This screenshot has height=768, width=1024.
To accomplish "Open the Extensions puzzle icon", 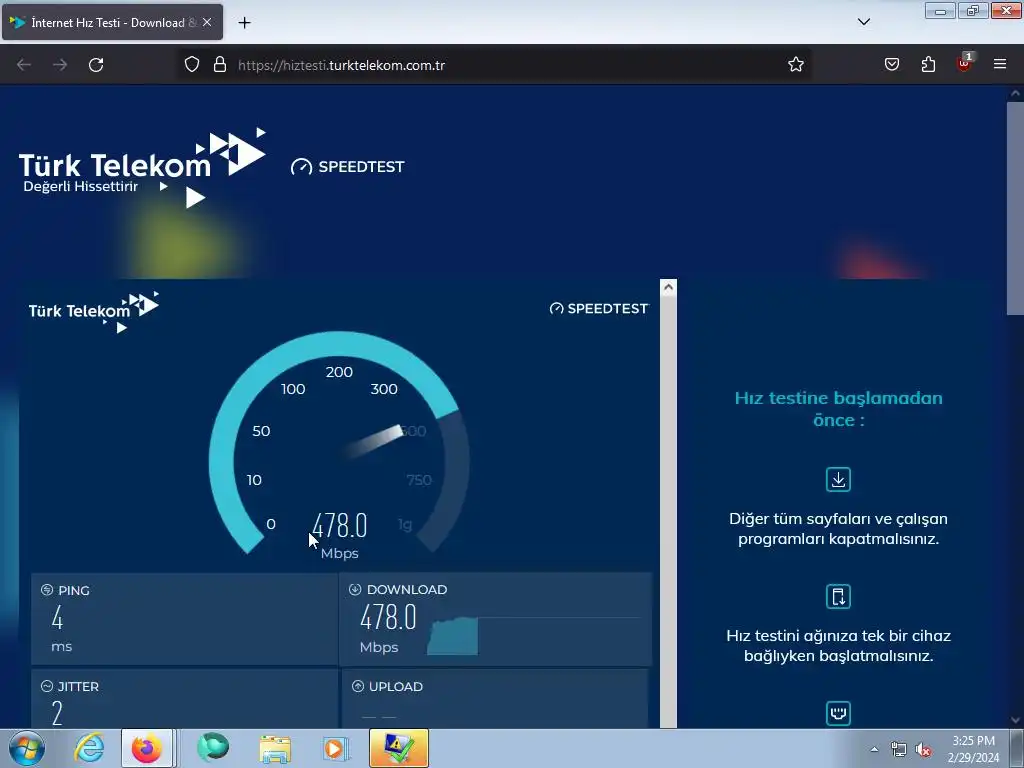I will coord(928,64).
